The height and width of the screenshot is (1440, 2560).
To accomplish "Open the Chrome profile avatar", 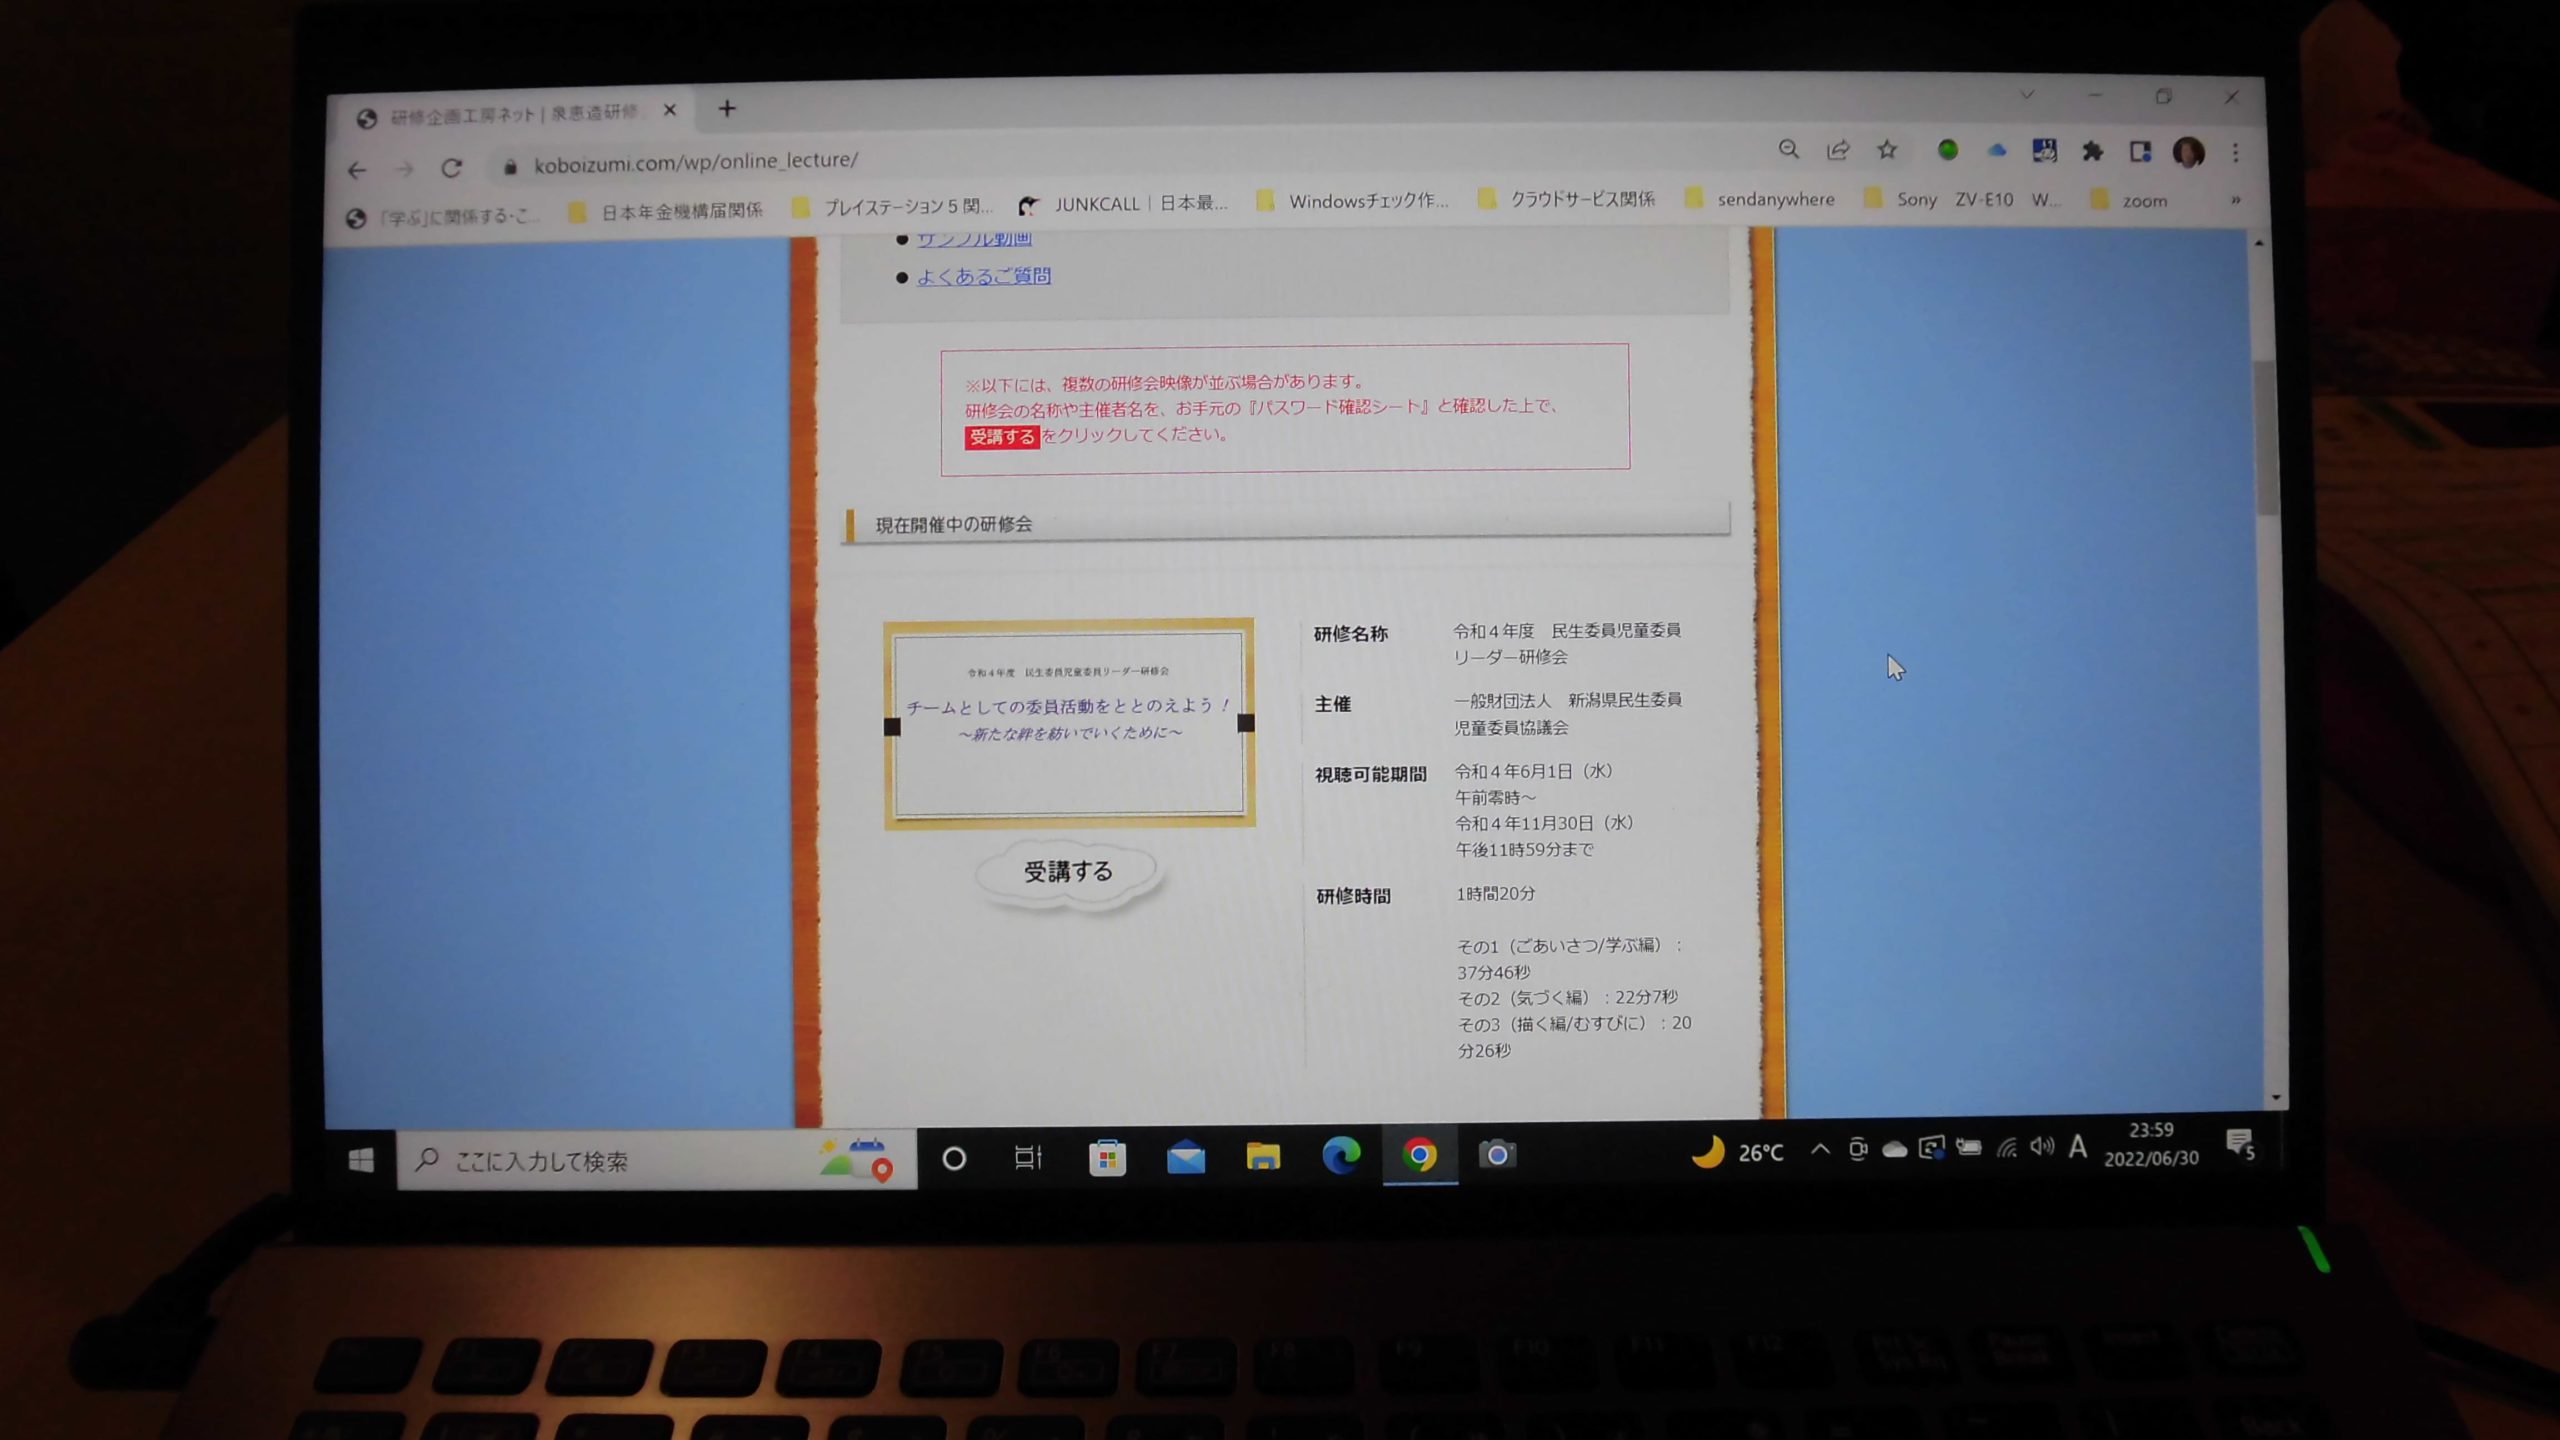I will [2188, 152].
